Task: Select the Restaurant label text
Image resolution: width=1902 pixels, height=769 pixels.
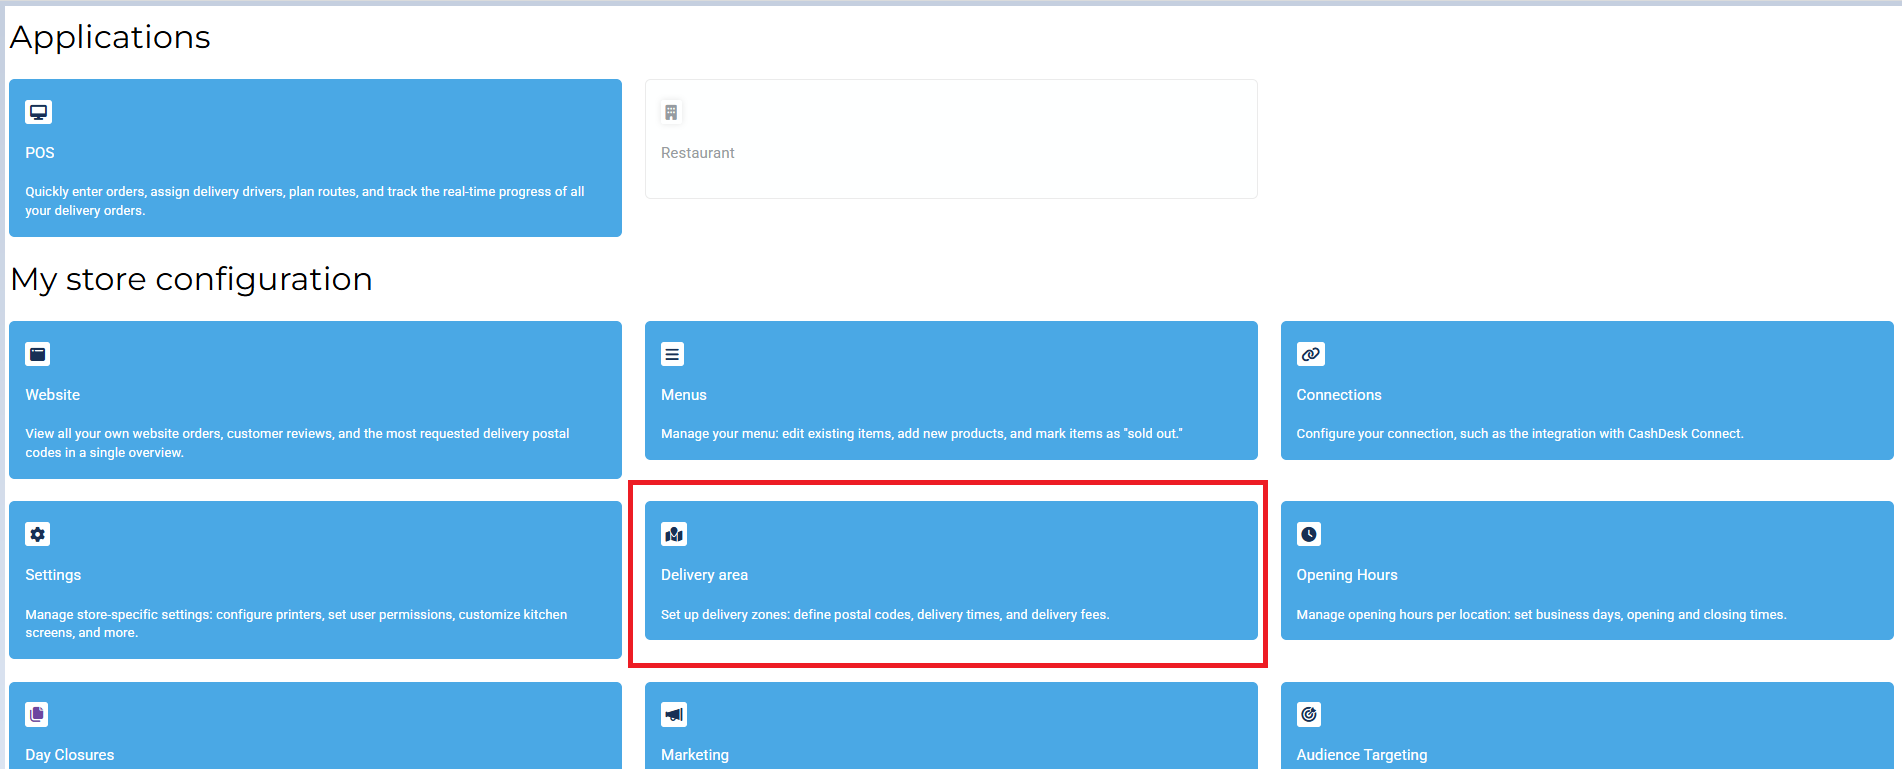Action: pyautogui.click(x=697, y=153)
